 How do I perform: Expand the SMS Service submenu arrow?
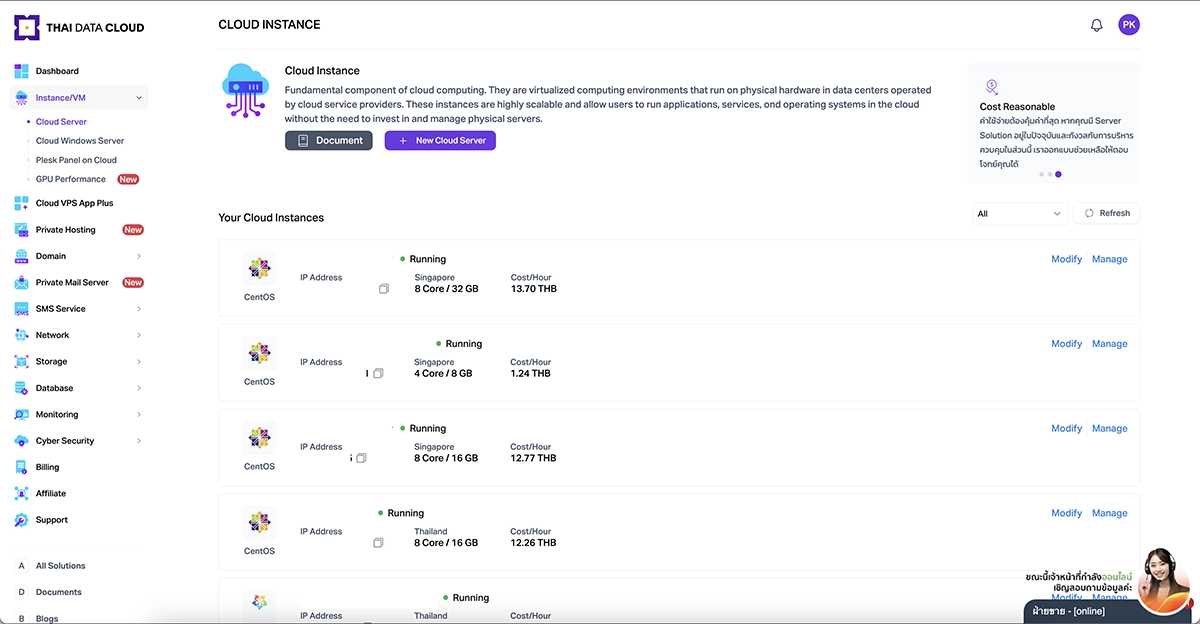tap(139, 309)
